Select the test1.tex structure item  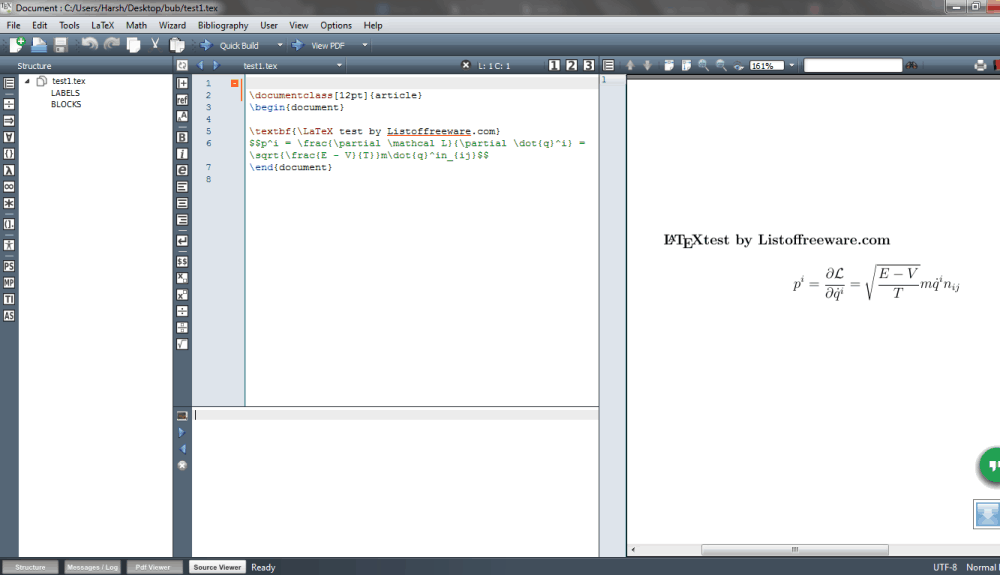tap(68, 81)
